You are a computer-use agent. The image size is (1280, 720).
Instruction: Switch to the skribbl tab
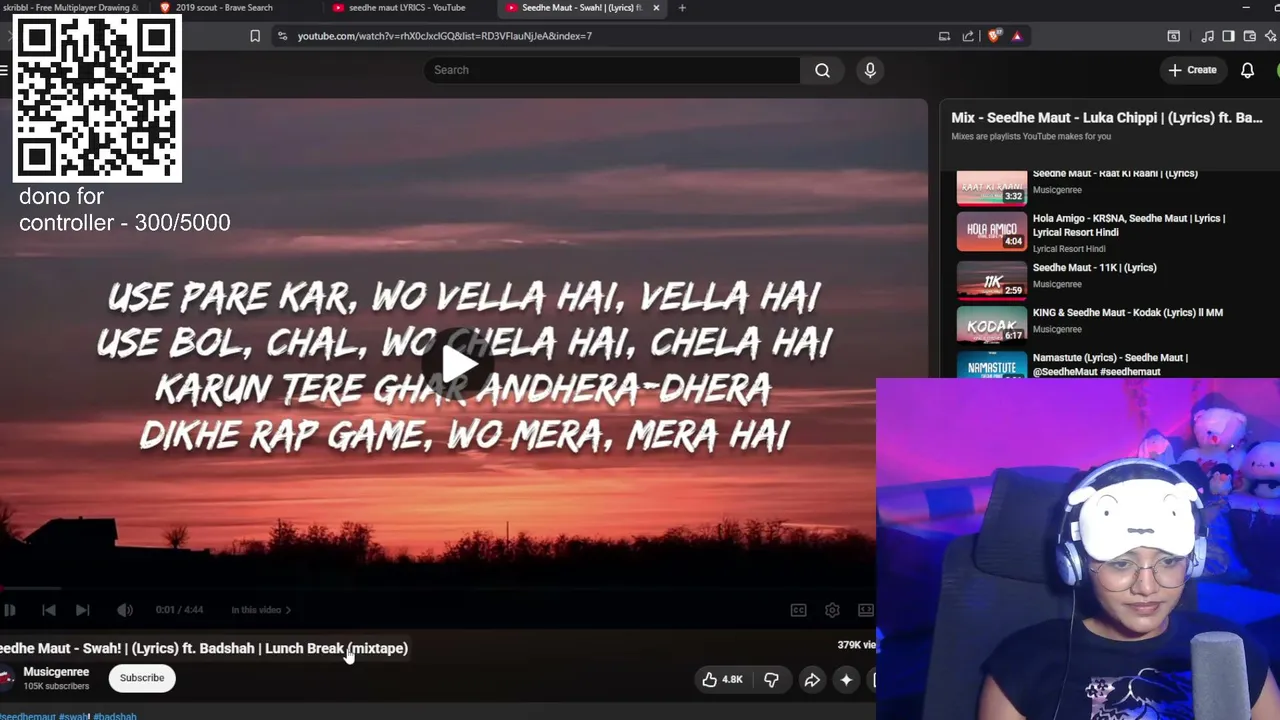click(x=70, y=8)
